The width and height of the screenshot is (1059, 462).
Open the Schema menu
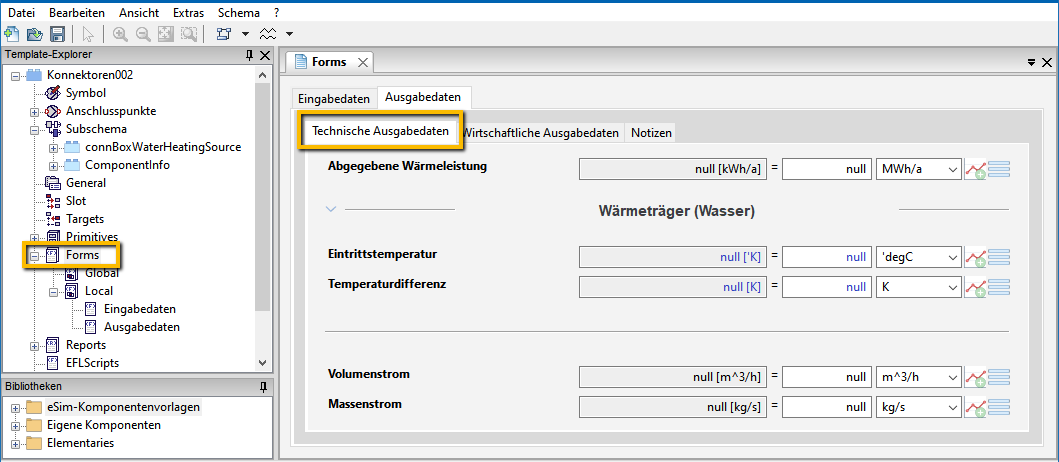point(238,13)
